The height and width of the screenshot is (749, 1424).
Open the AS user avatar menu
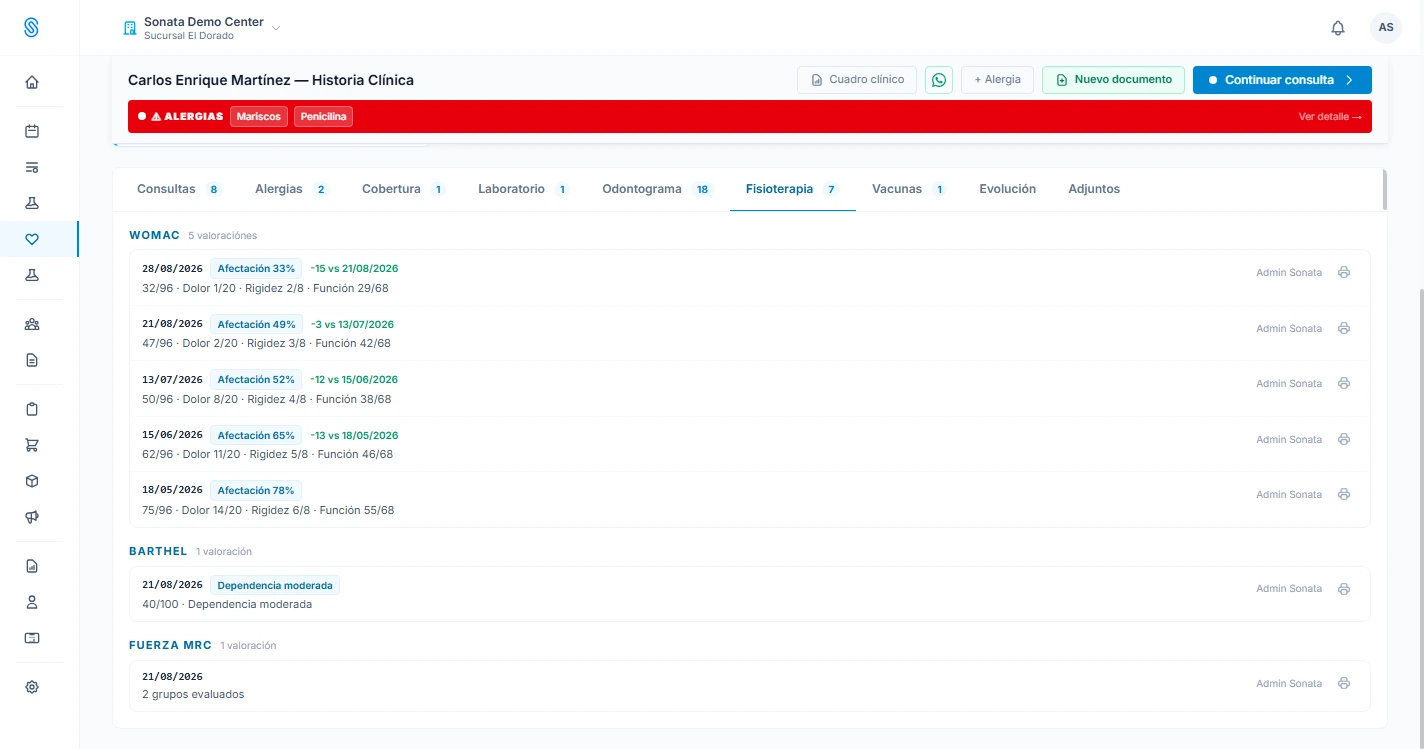tap(1386, 28)
